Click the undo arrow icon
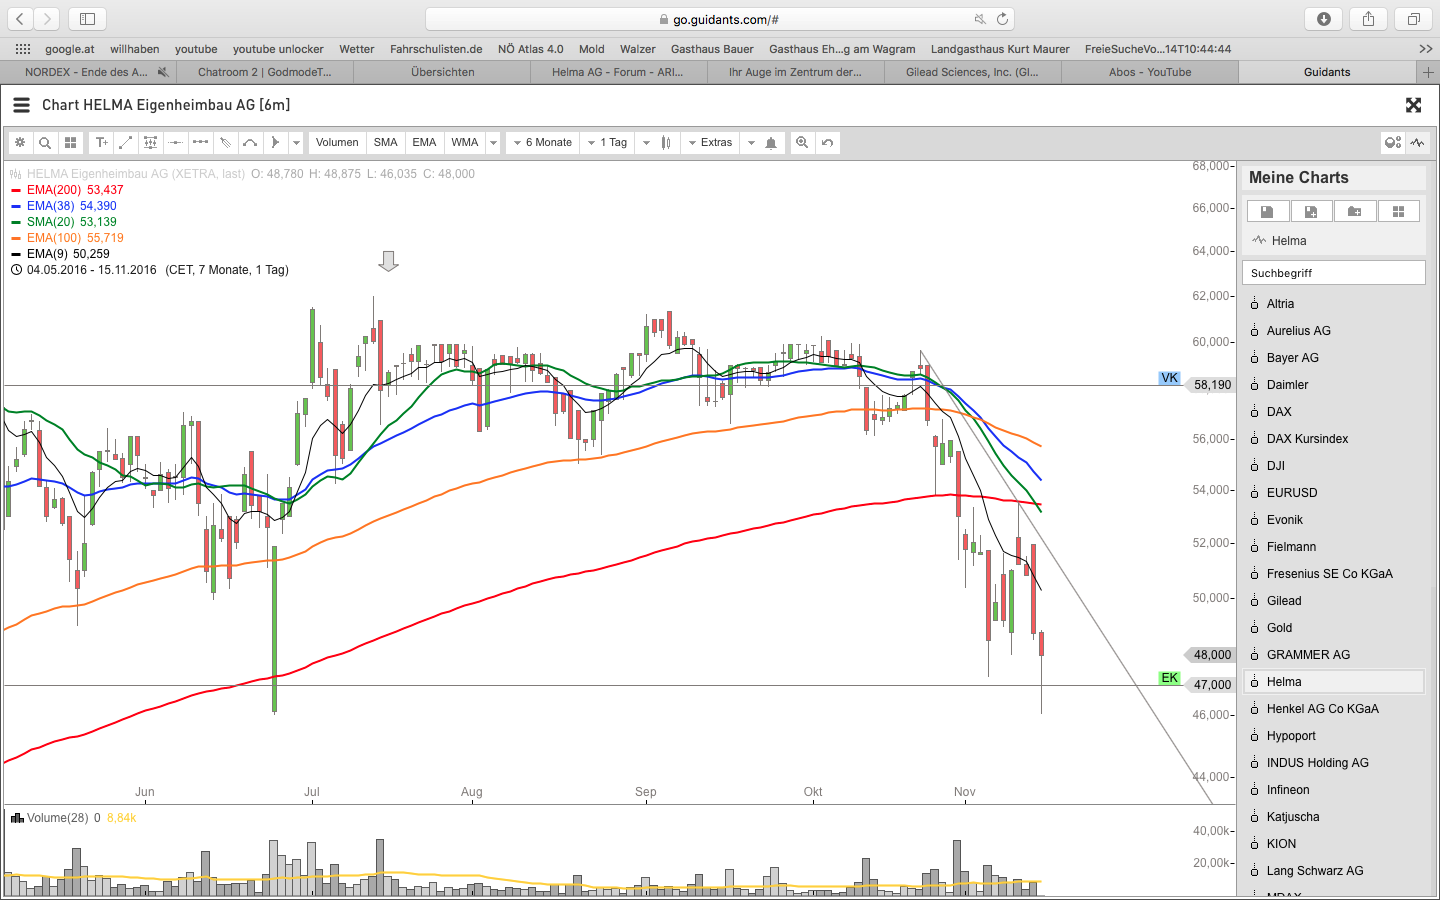 (x=827, y=143)
